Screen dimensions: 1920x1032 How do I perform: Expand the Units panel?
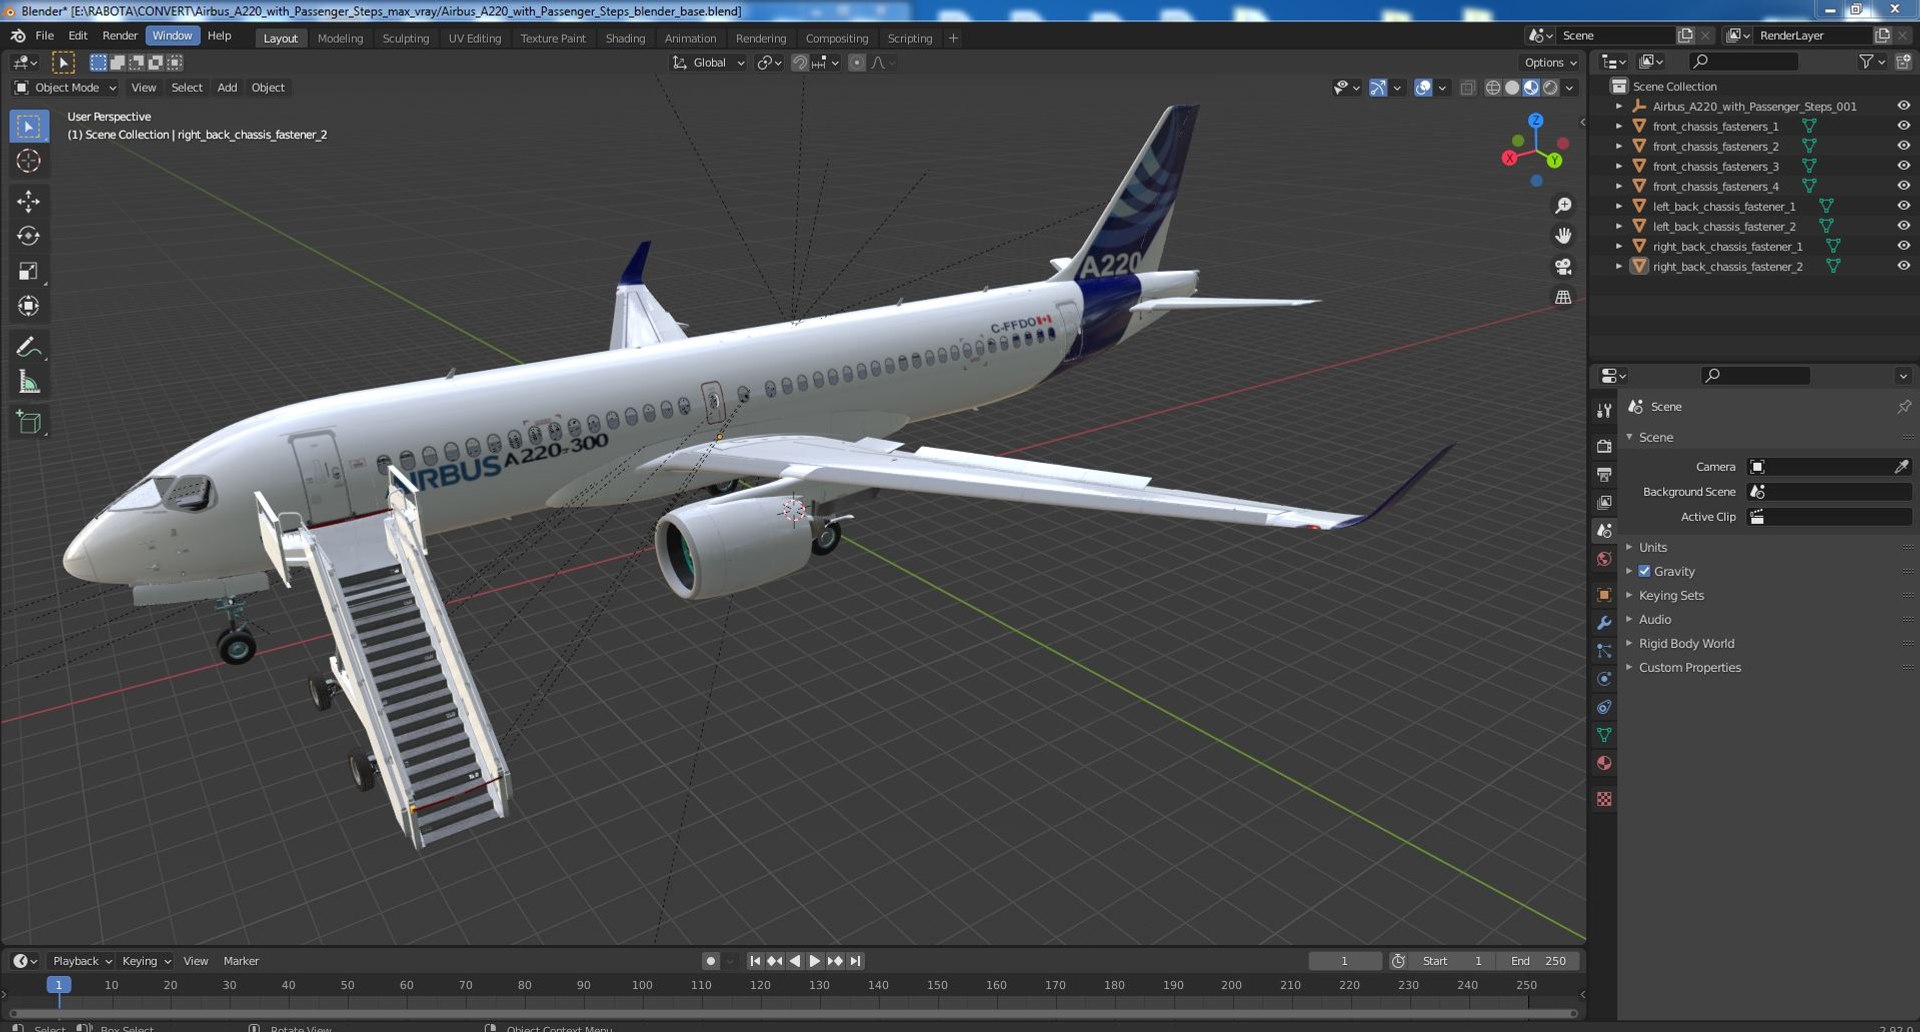pyautogui.click(x=1653, y=547)
